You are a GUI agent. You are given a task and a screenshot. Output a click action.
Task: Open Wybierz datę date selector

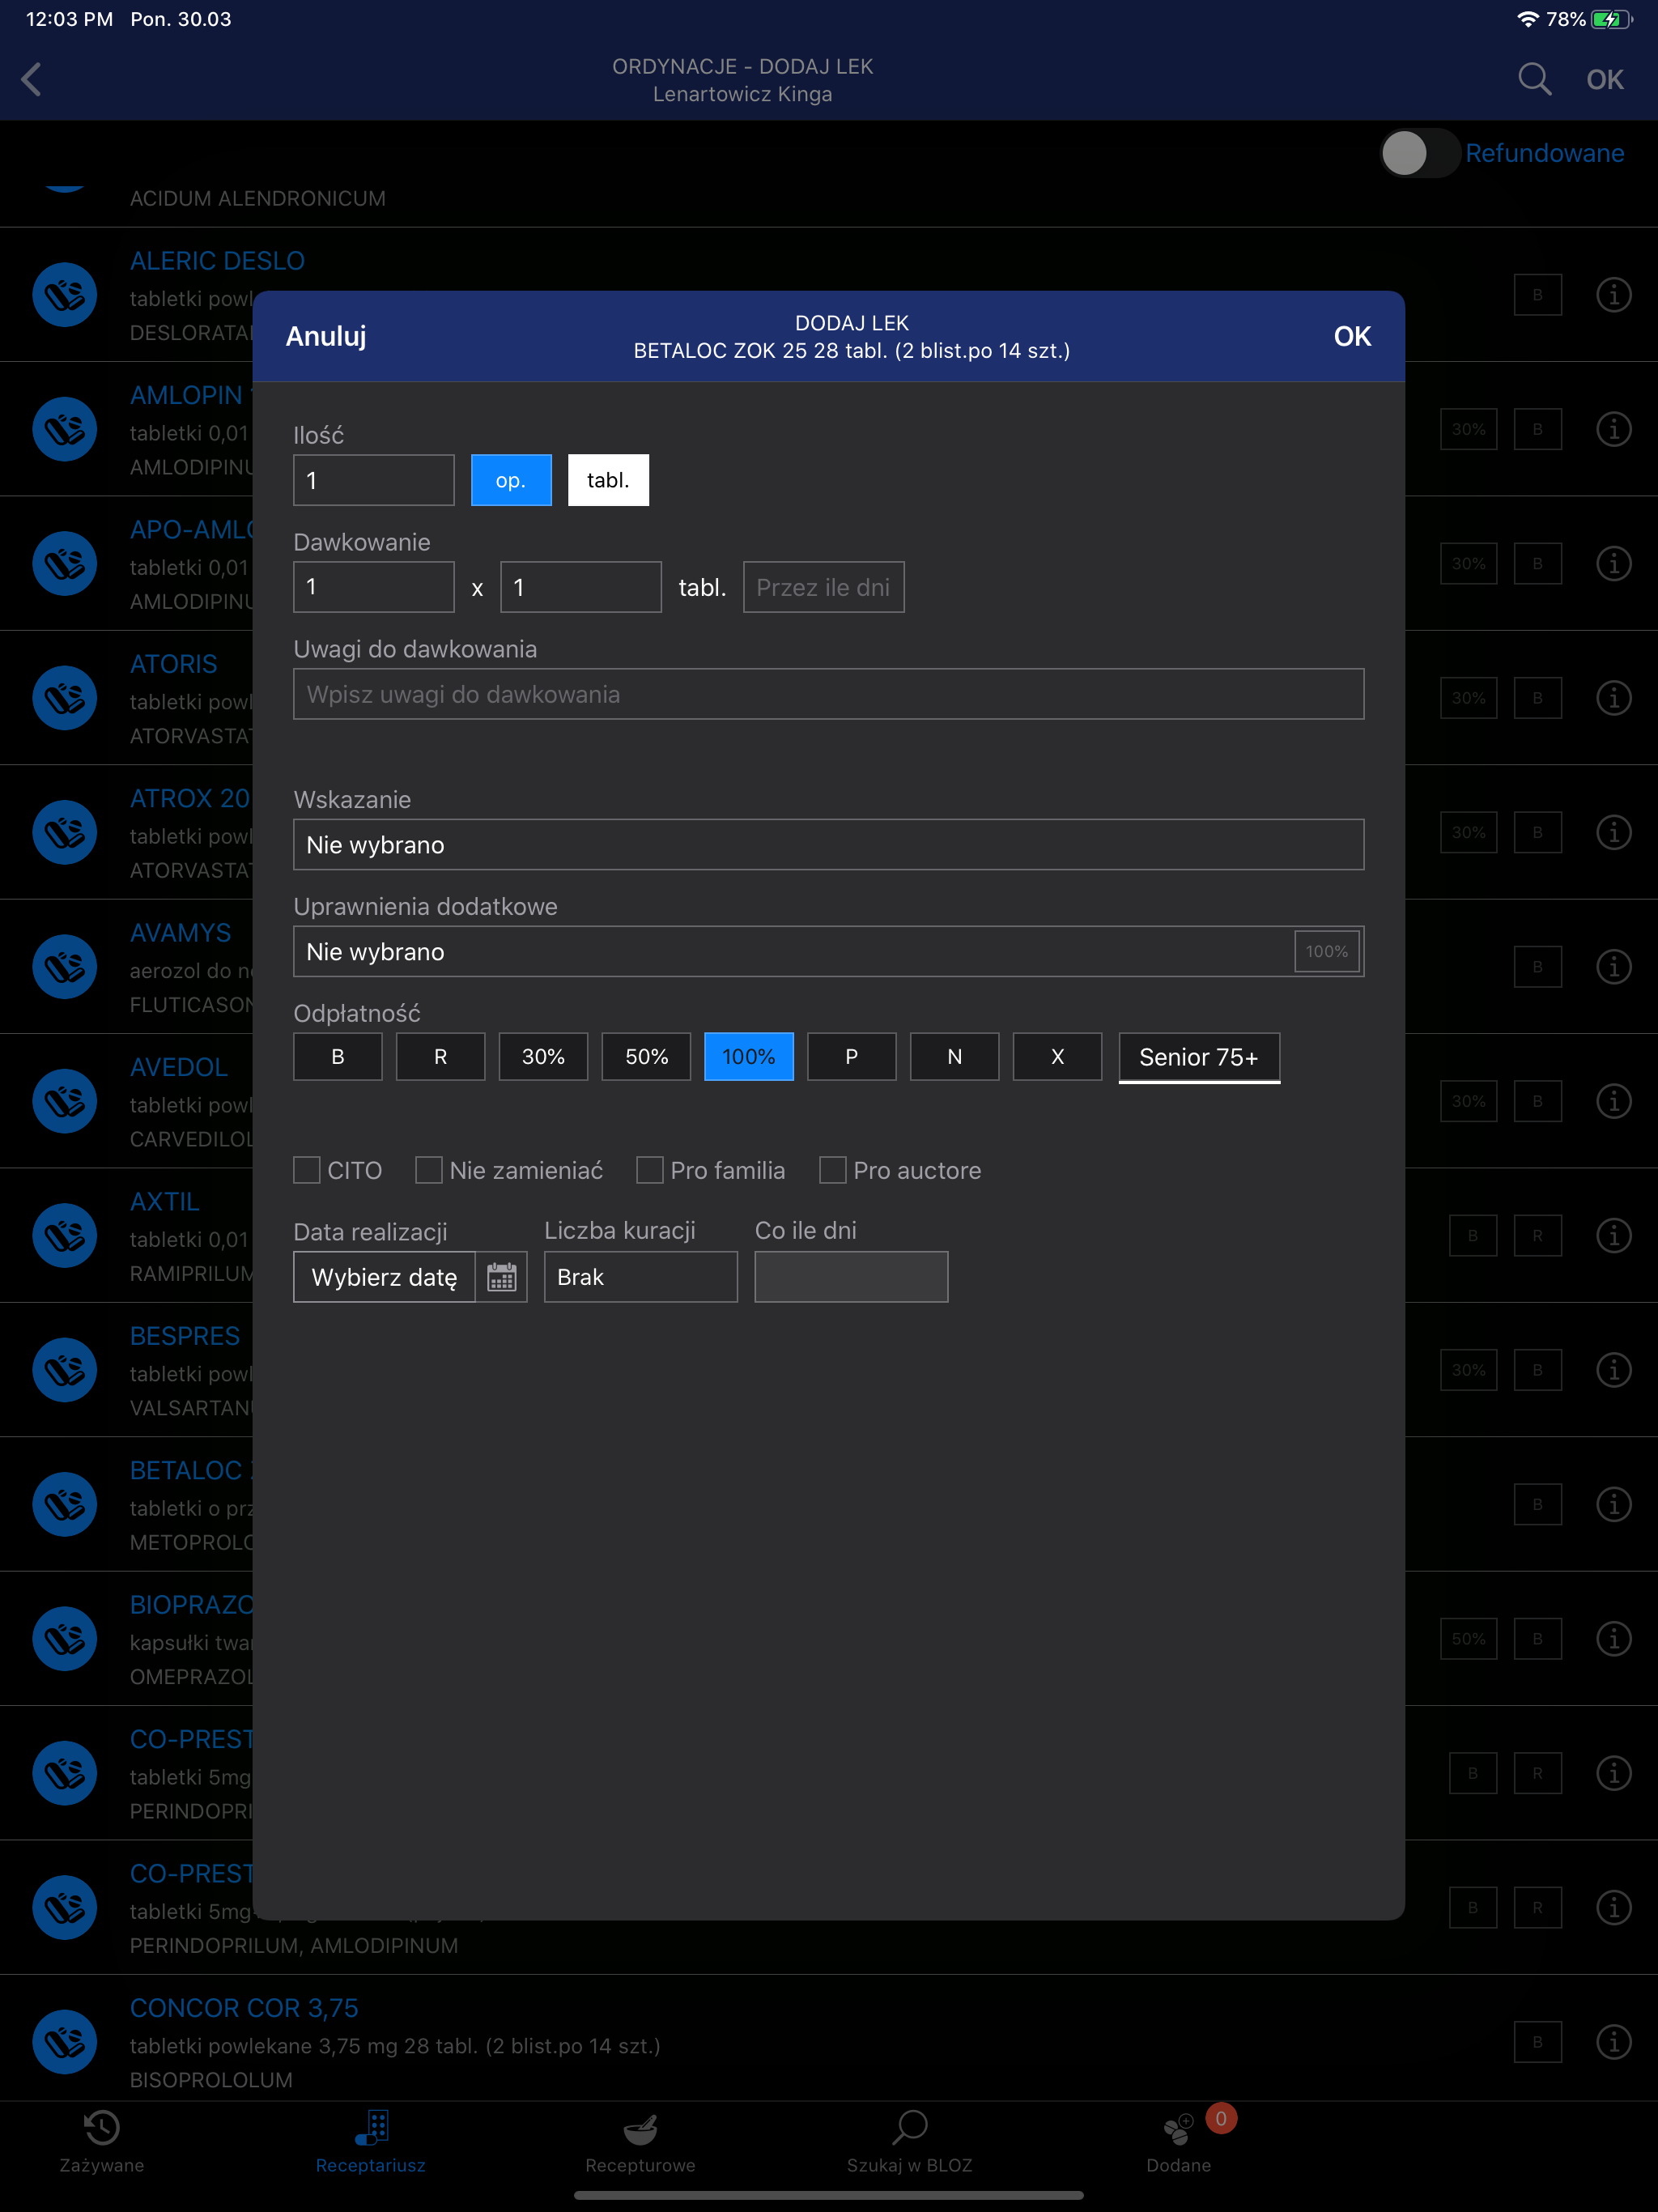point(385,1277)
